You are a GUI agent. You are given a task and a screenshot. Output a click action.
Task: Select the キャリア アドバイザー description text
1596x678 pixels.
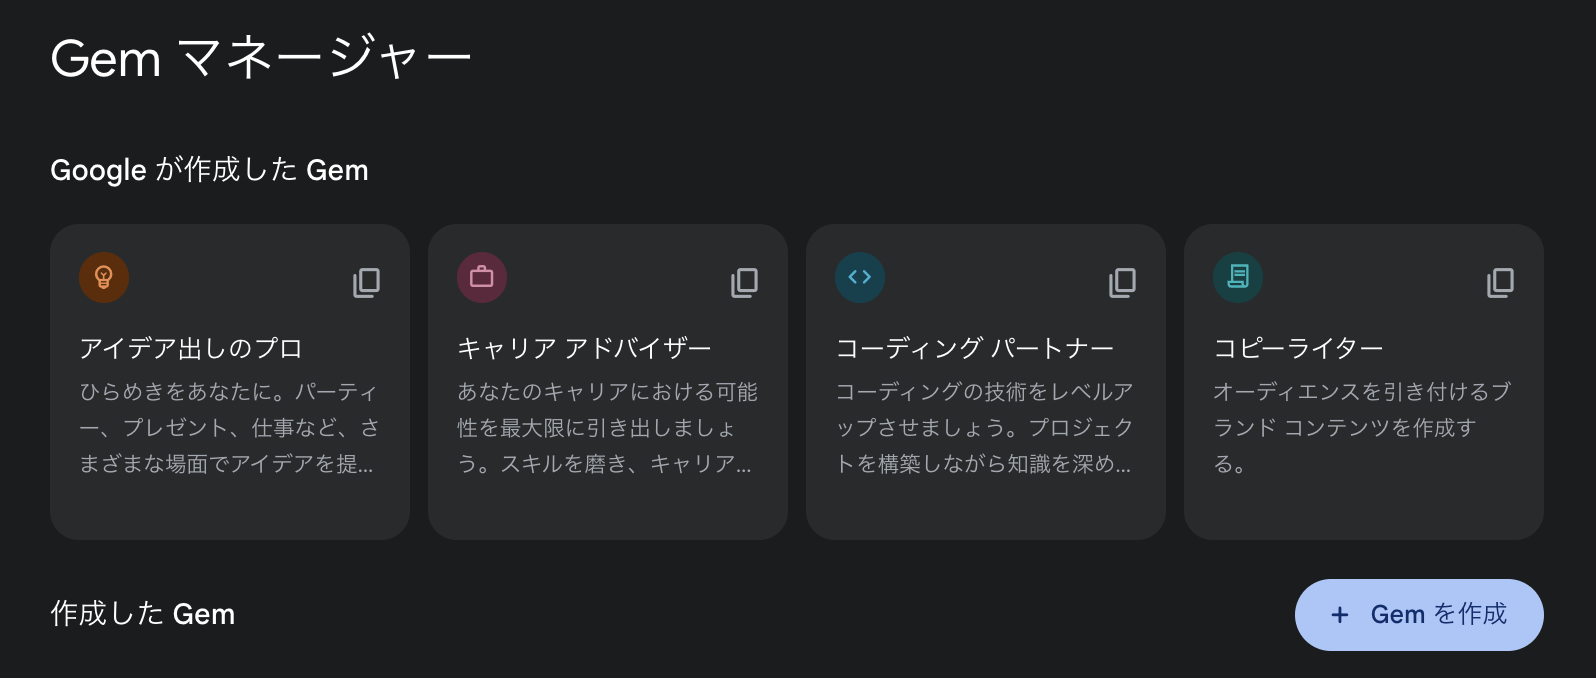pyautogui.click(x=607, y=428)
